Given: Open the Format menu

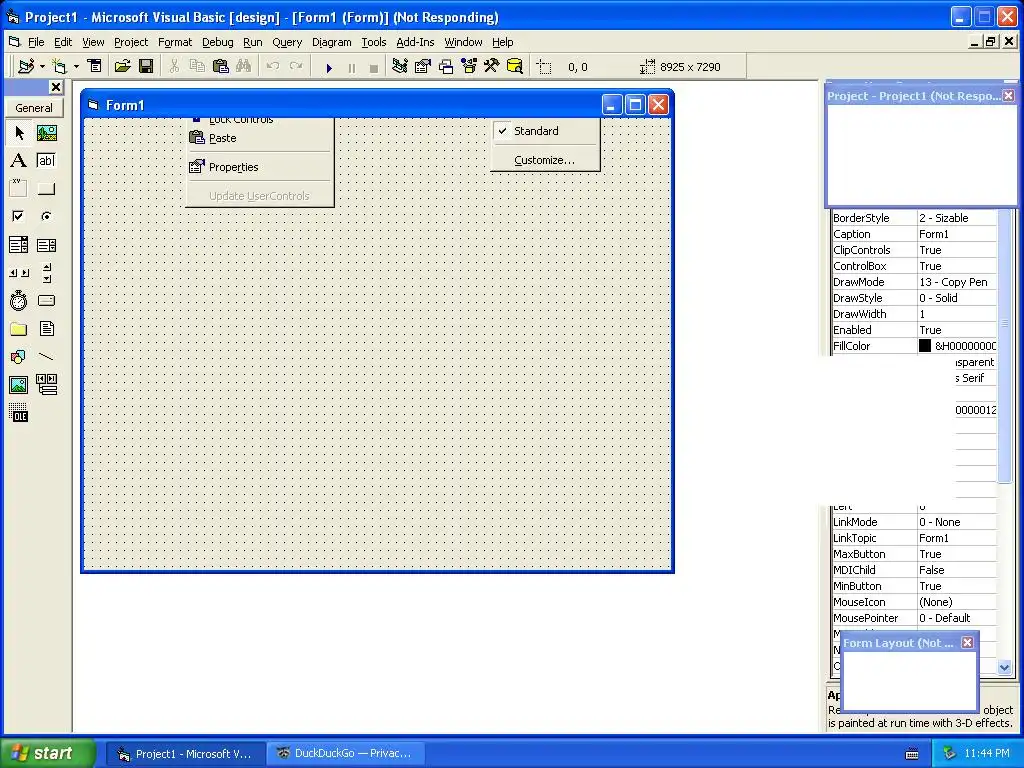Looking at the screenshot, I should [175, 42].
